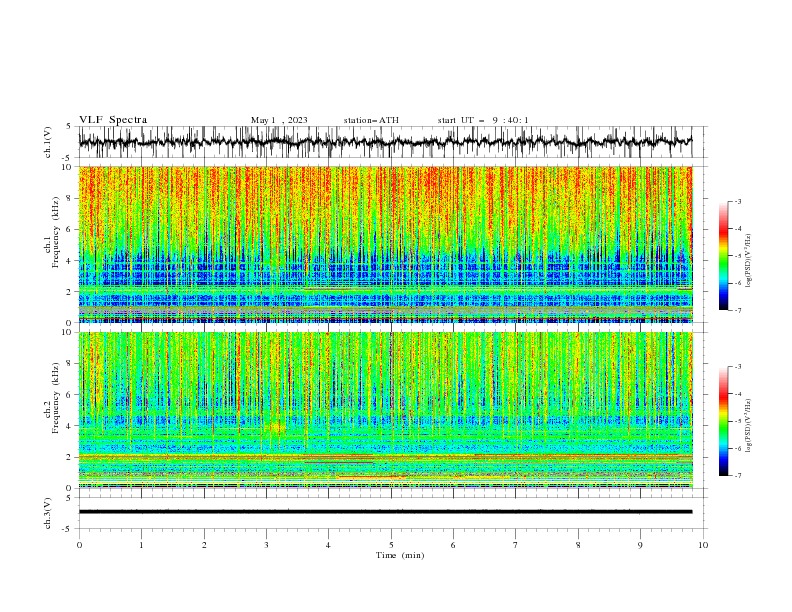Click the time axis tick label '3'

tap(266, 545)
